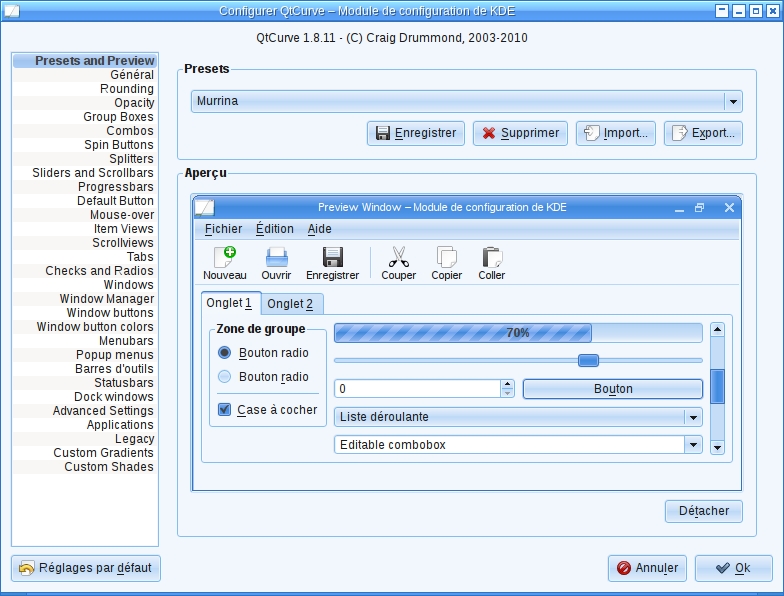This screenshot has width=784, height=596.
Task: Click the Ouvrir folder toolbar icon
Action: pos(276,257)
